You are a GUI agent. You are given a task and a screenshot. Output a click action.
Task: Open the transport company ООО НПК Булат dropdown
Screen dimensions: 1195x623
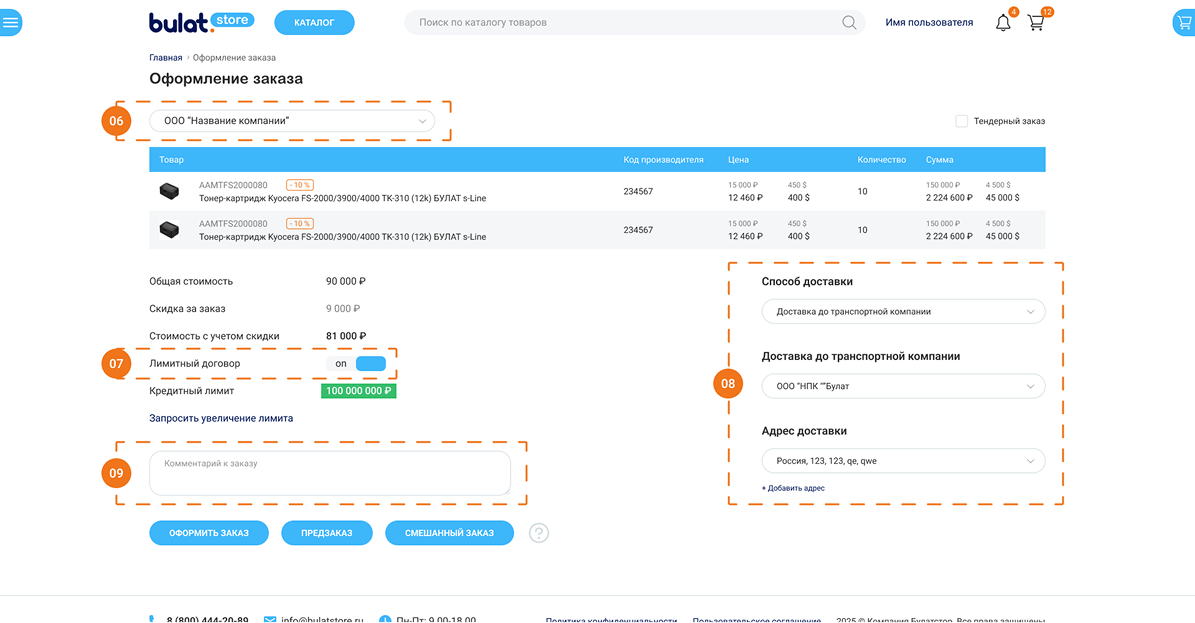903,386
